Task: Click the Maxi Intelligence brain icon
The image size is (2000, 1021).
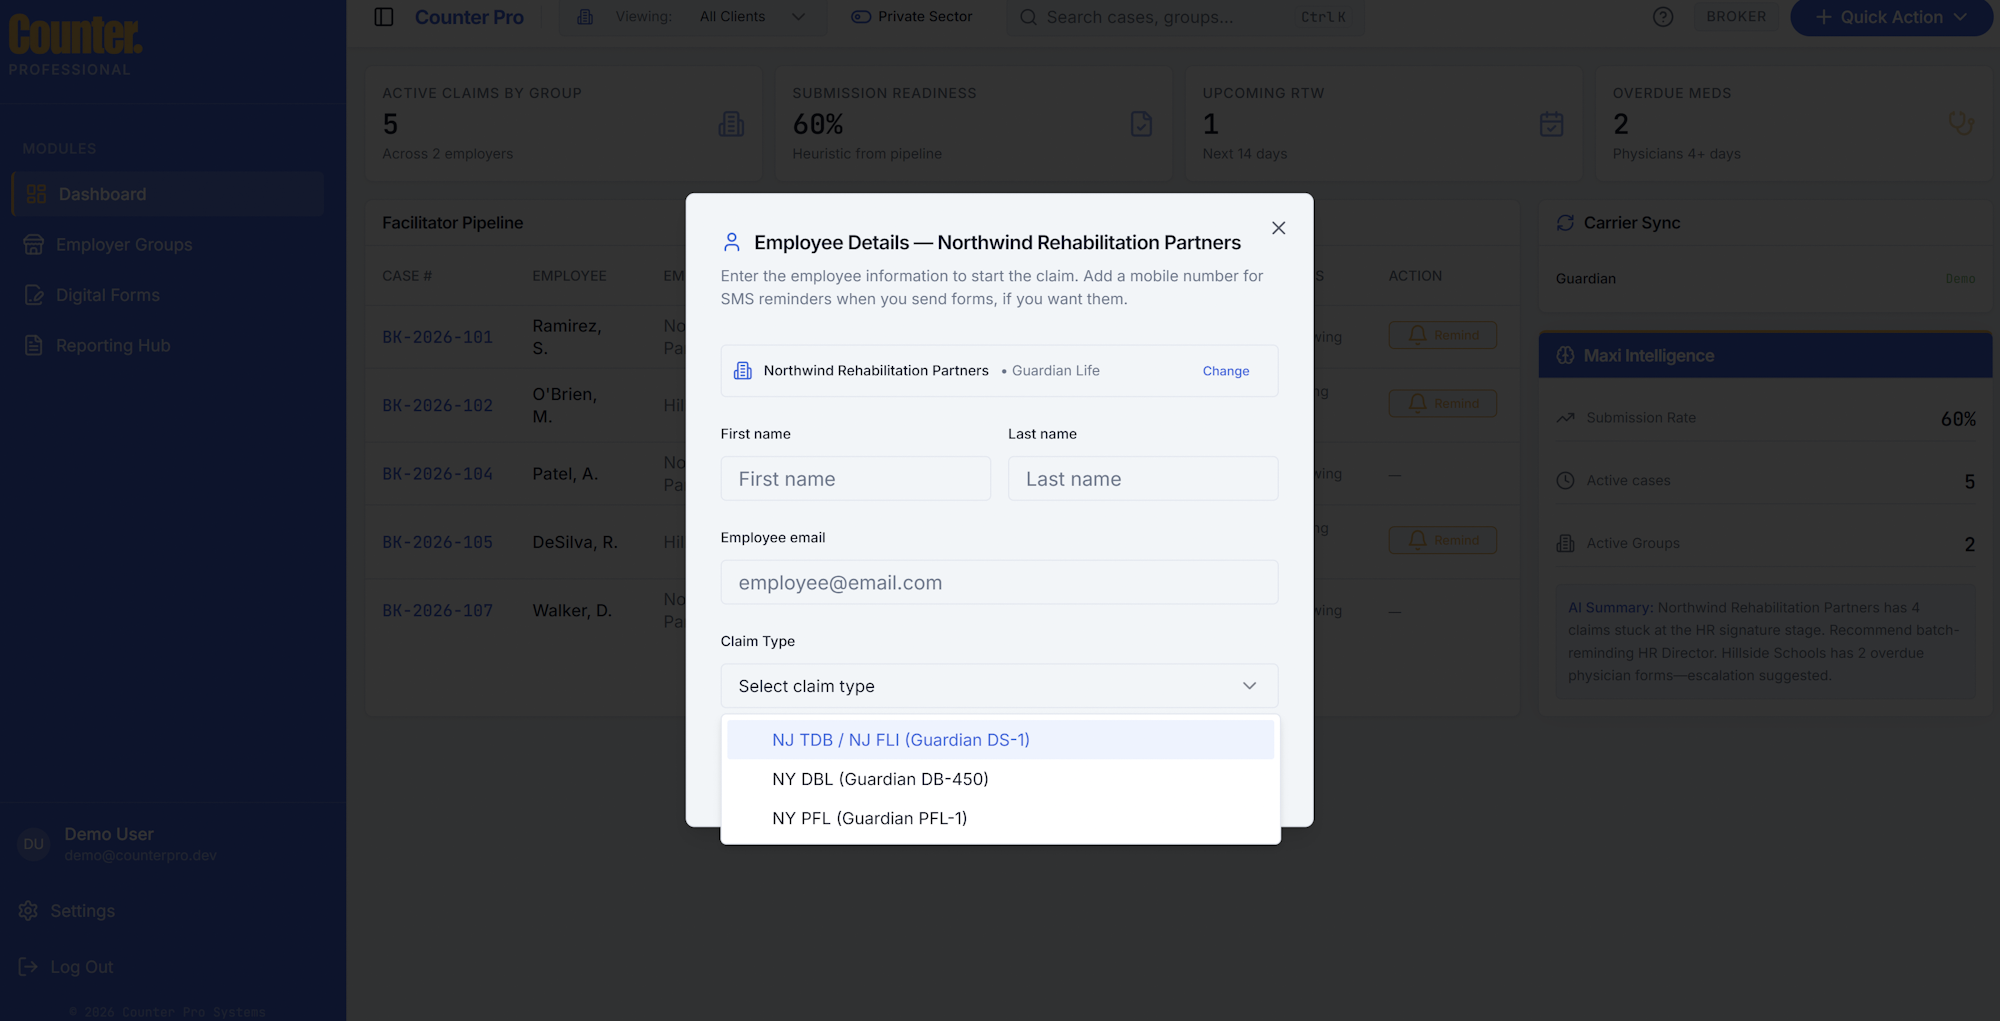Action: coord(1565,356)
